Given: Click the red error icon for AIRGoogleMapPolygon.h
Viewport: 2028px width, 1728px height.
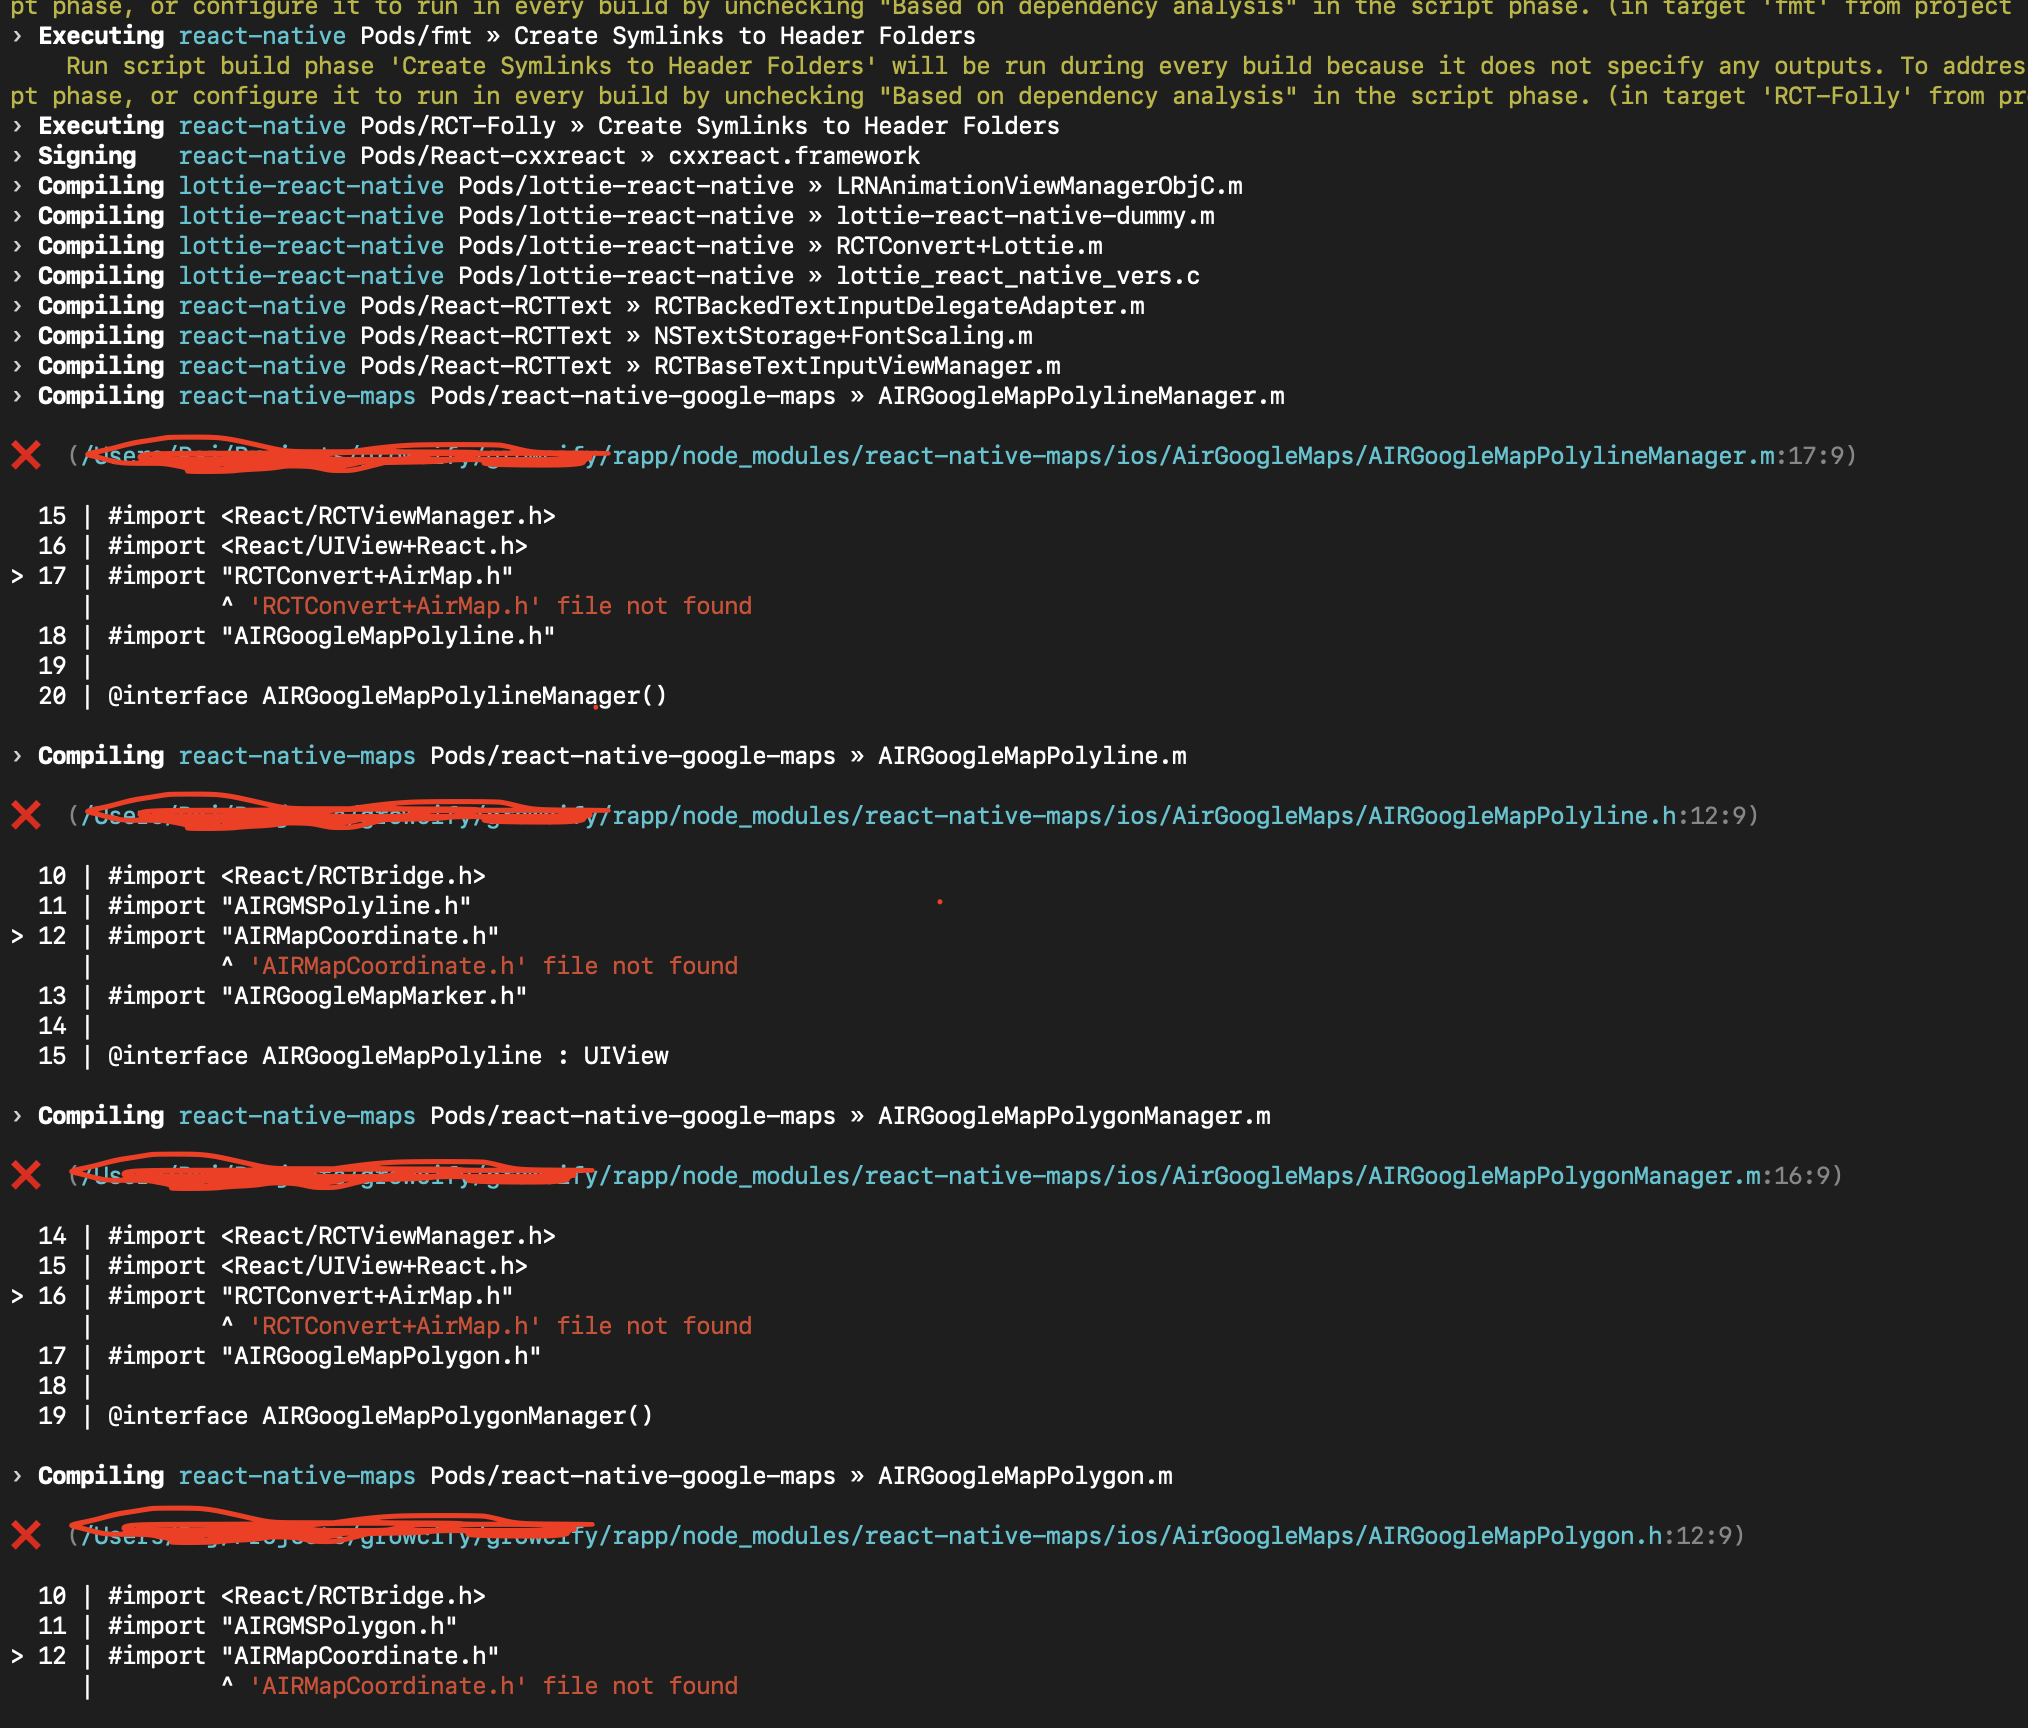Looking at the screenshot, I should point(27,1536).
